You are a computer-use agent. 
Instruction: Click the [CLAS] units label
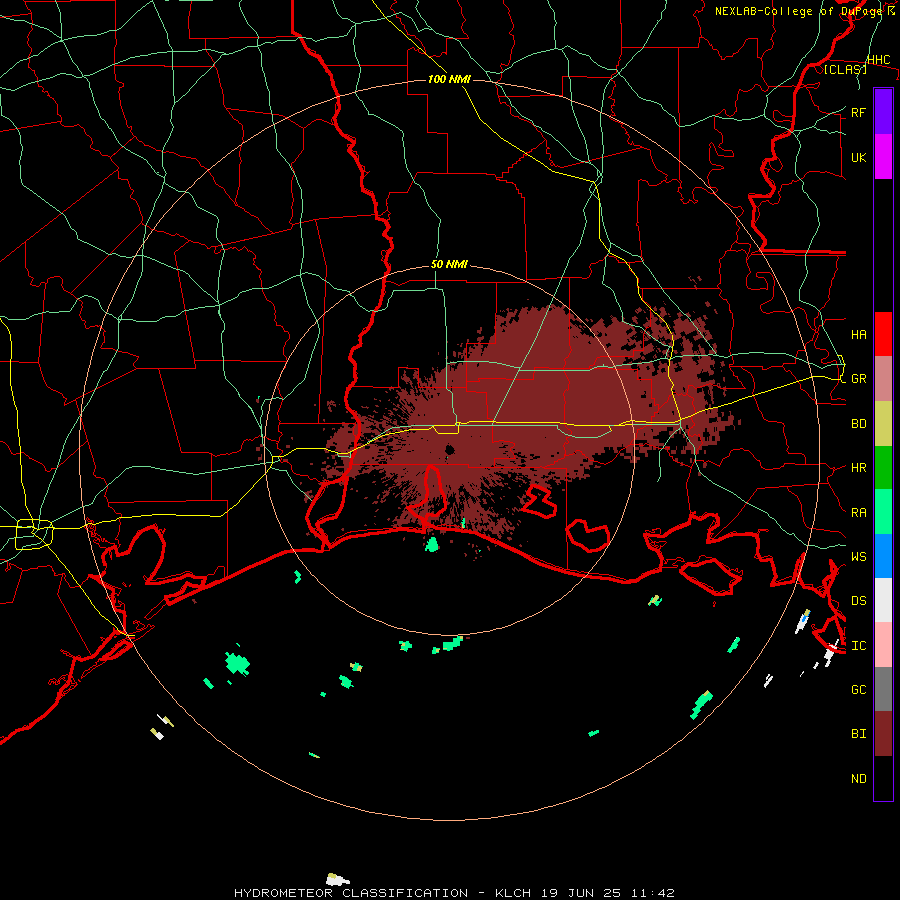point(845,69)
